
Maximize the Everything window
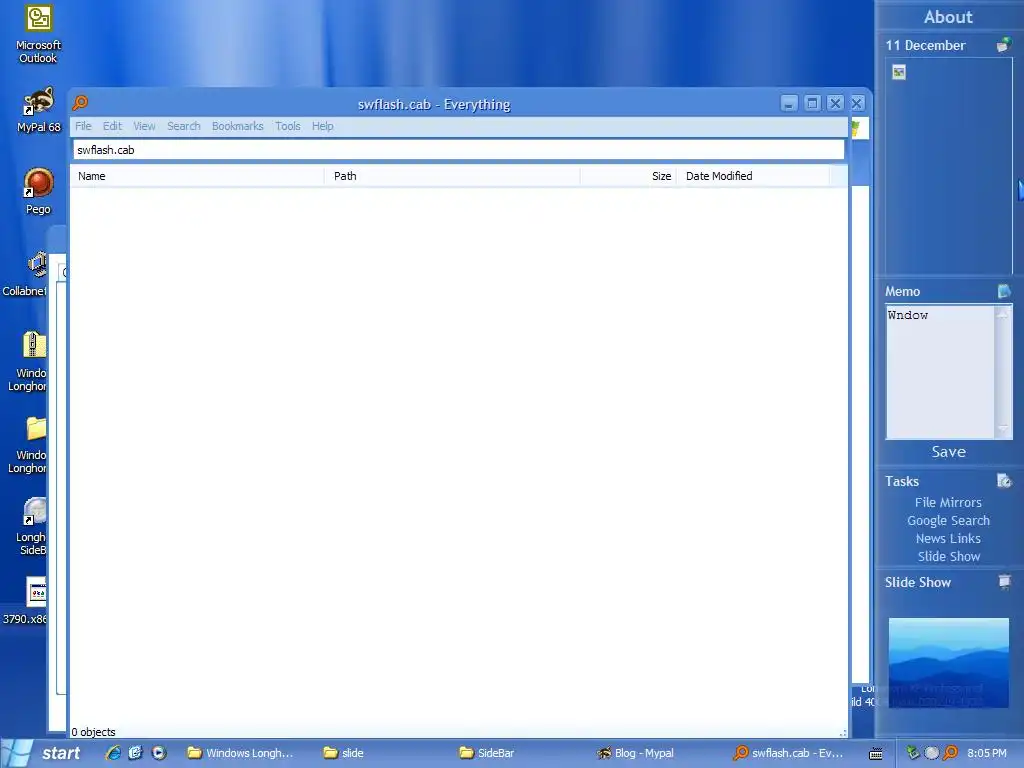tap(812, 103)
